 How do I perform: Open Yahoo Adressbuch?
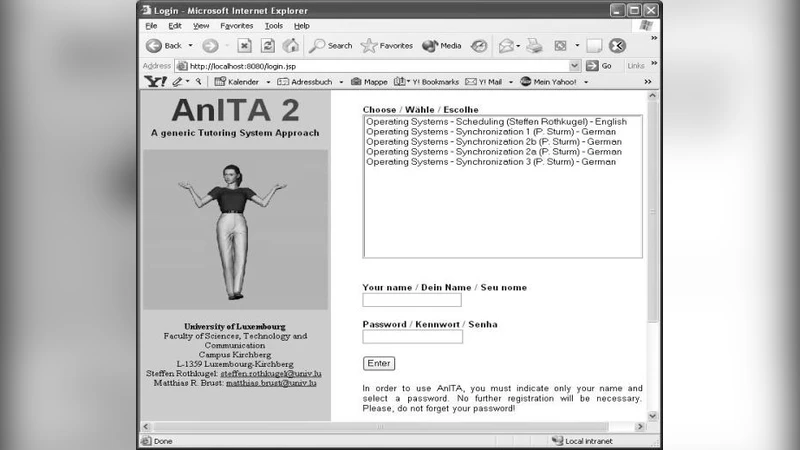click(305, 82)
